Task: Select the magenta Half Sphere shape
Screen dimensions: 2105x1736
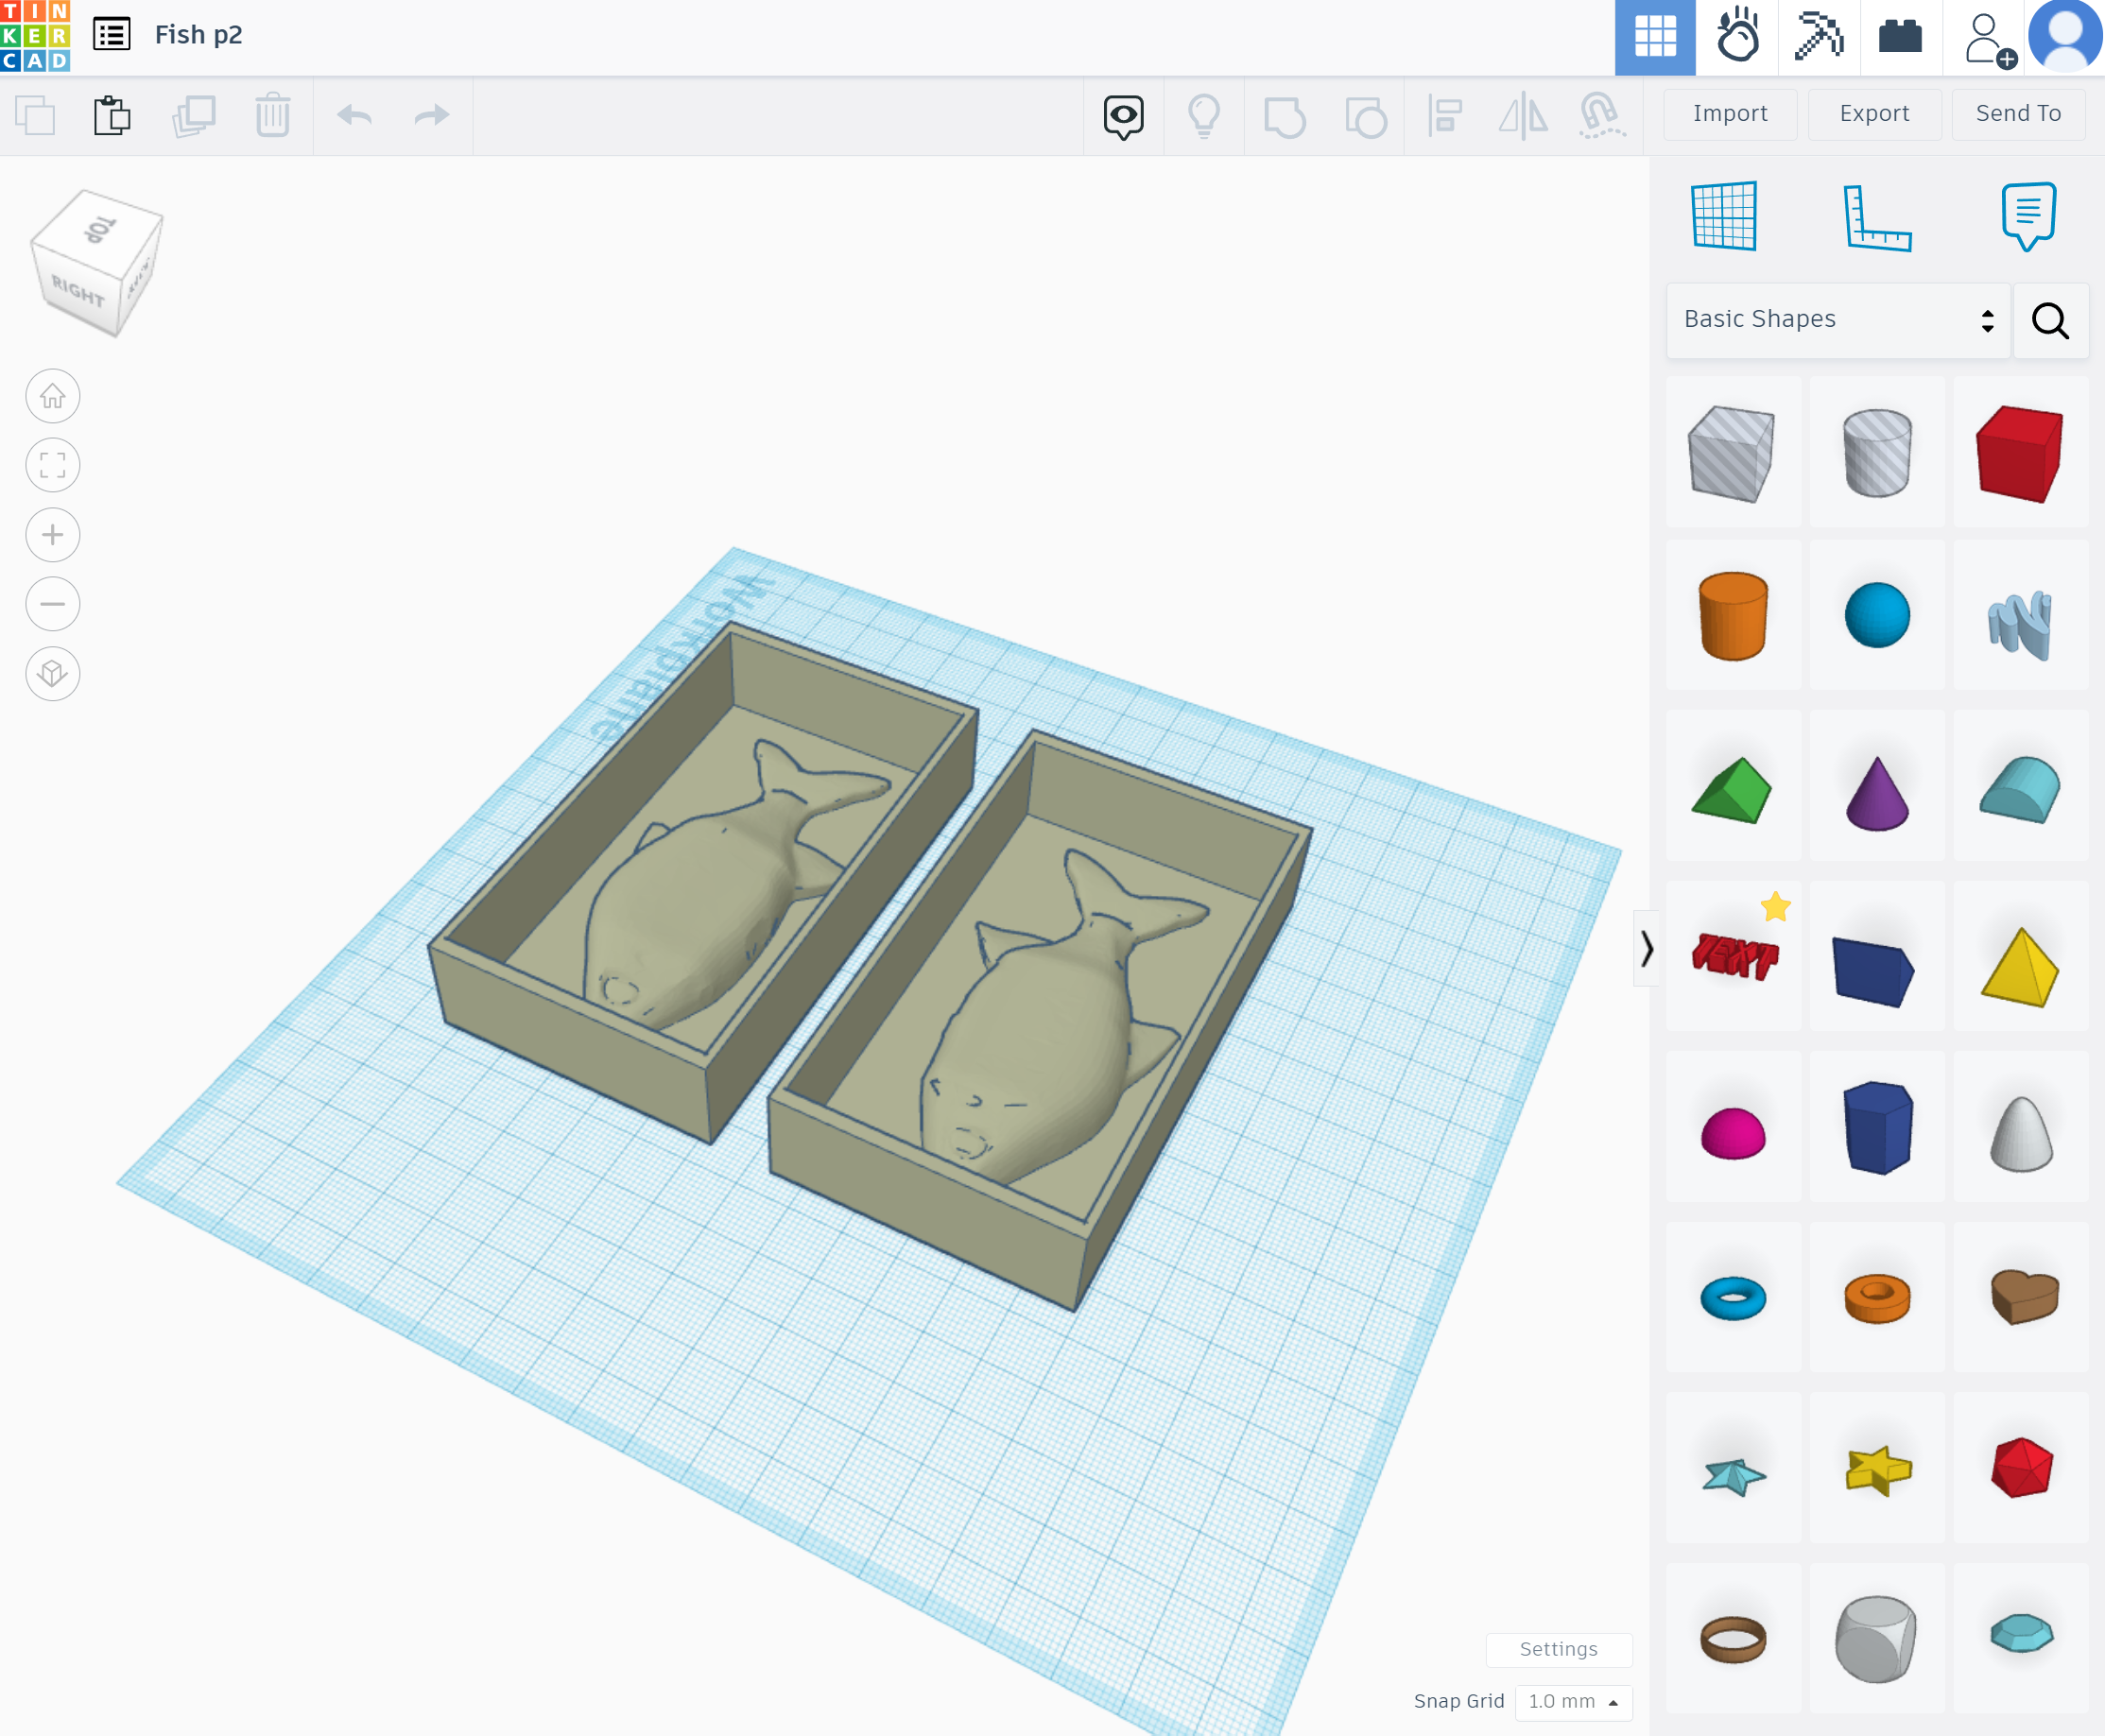Action: (x=1733, y=1128)
